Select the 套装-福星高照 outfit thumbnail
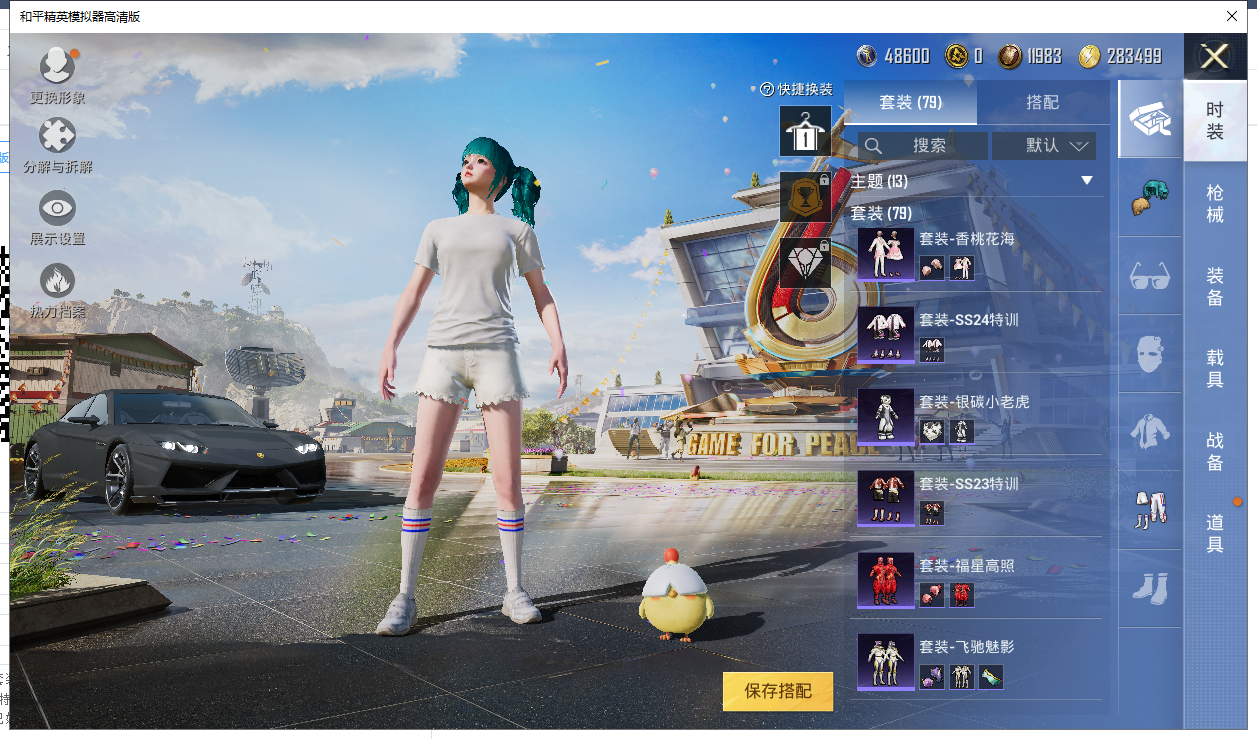This screenshot has height=739, width=1257. click(886, 581)
